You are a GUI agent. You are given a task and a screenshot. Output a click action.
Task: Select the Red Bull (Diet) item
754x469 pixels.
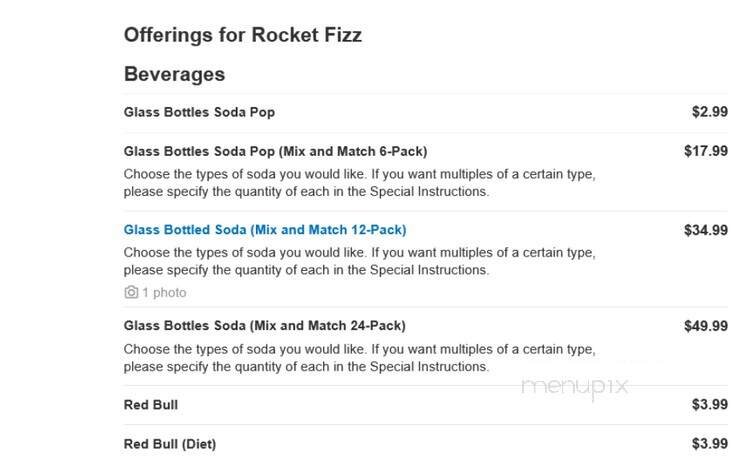tap(169, 444)
